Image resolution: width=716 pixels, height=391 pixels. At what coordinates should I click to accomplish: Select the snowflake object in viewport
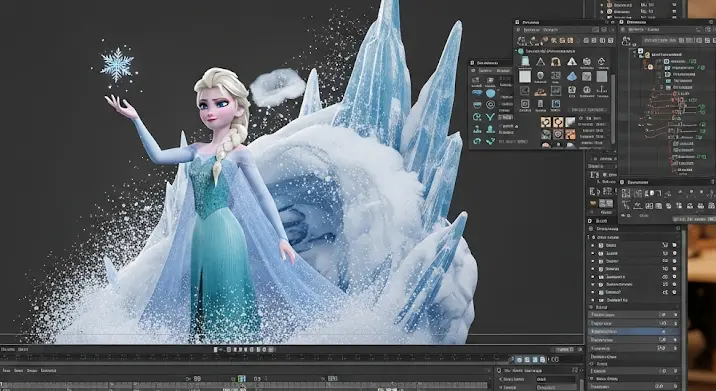[117, 65]
